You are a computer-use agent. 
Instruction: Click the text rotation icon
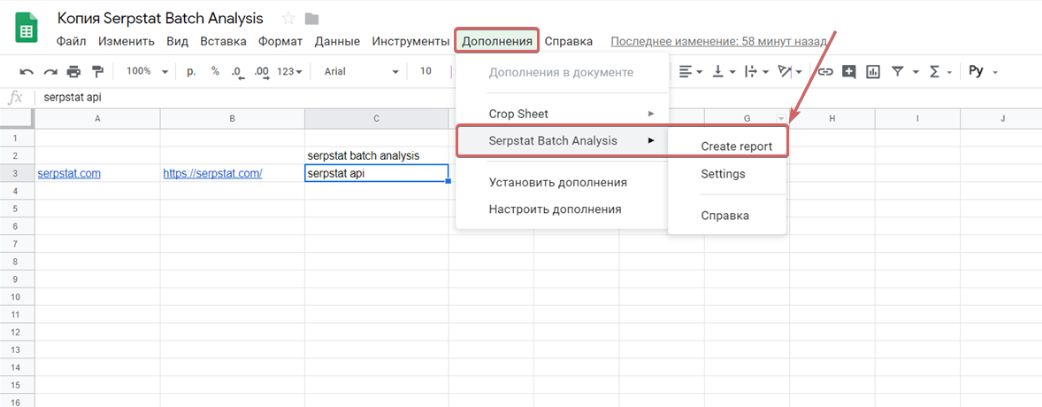point(785,71)
